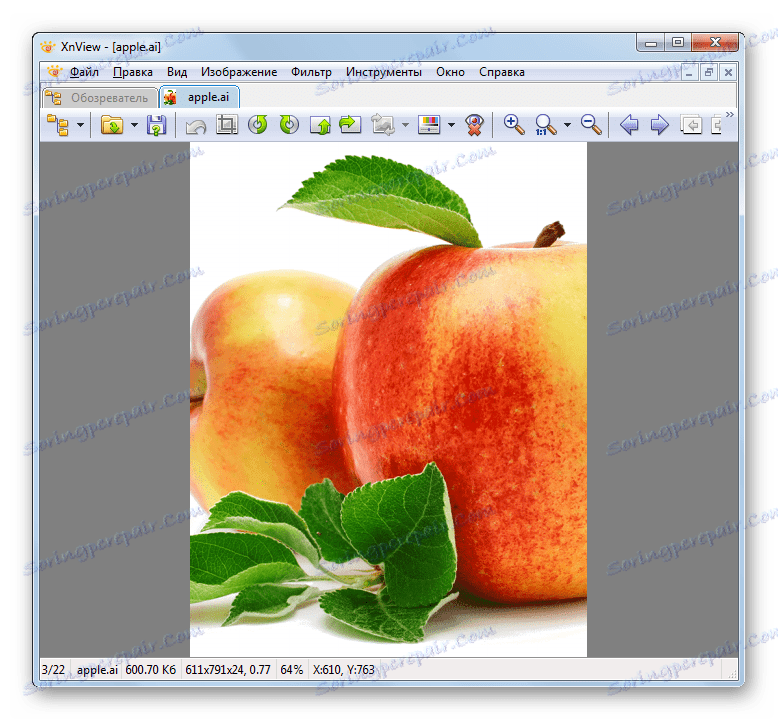Viewport: 778px width, 720px height.
Task: Rotate image counter-clockwise icon
Action: coord(258,125)
